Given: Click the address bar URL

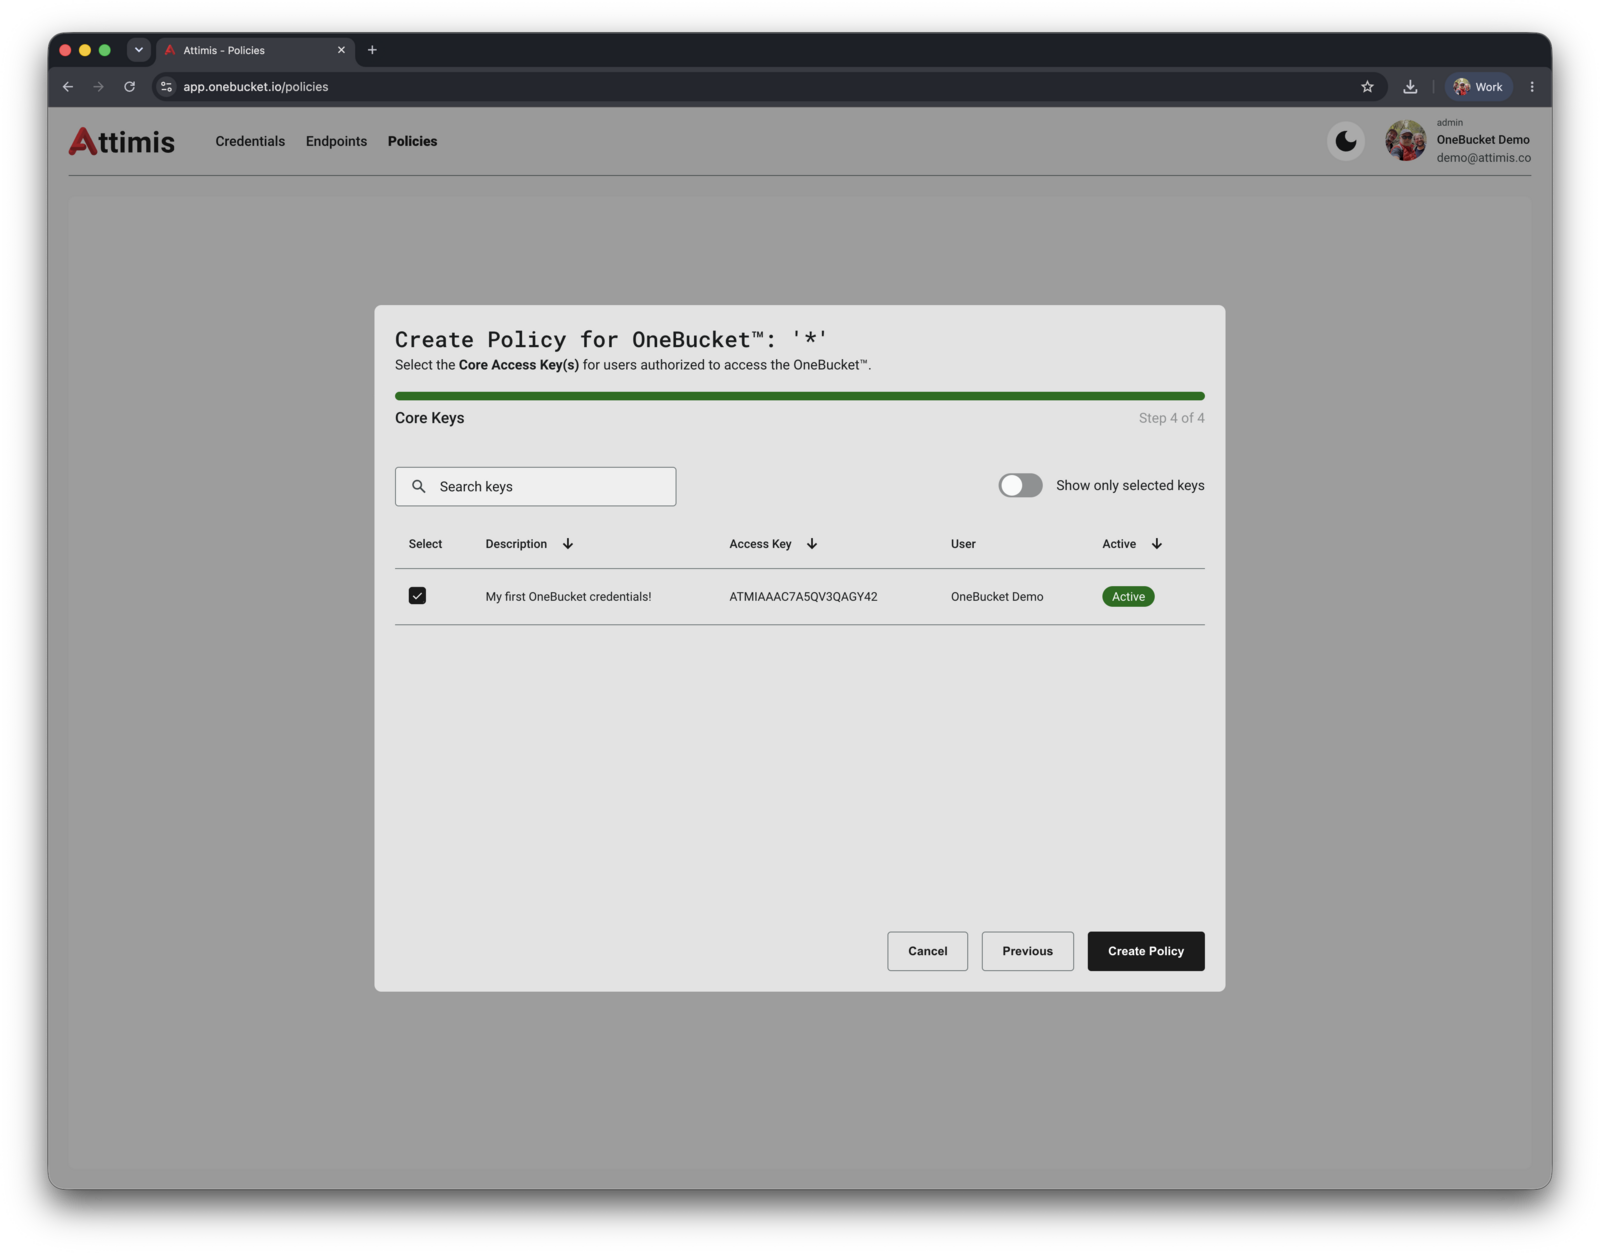Looking at the screenshot, I should [x=255, y=87].
